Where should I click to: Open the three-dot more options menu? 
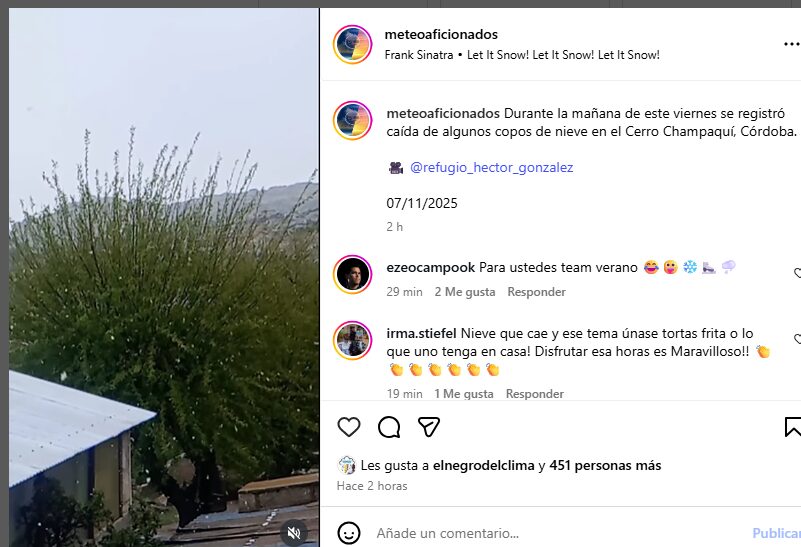point(792,44)
